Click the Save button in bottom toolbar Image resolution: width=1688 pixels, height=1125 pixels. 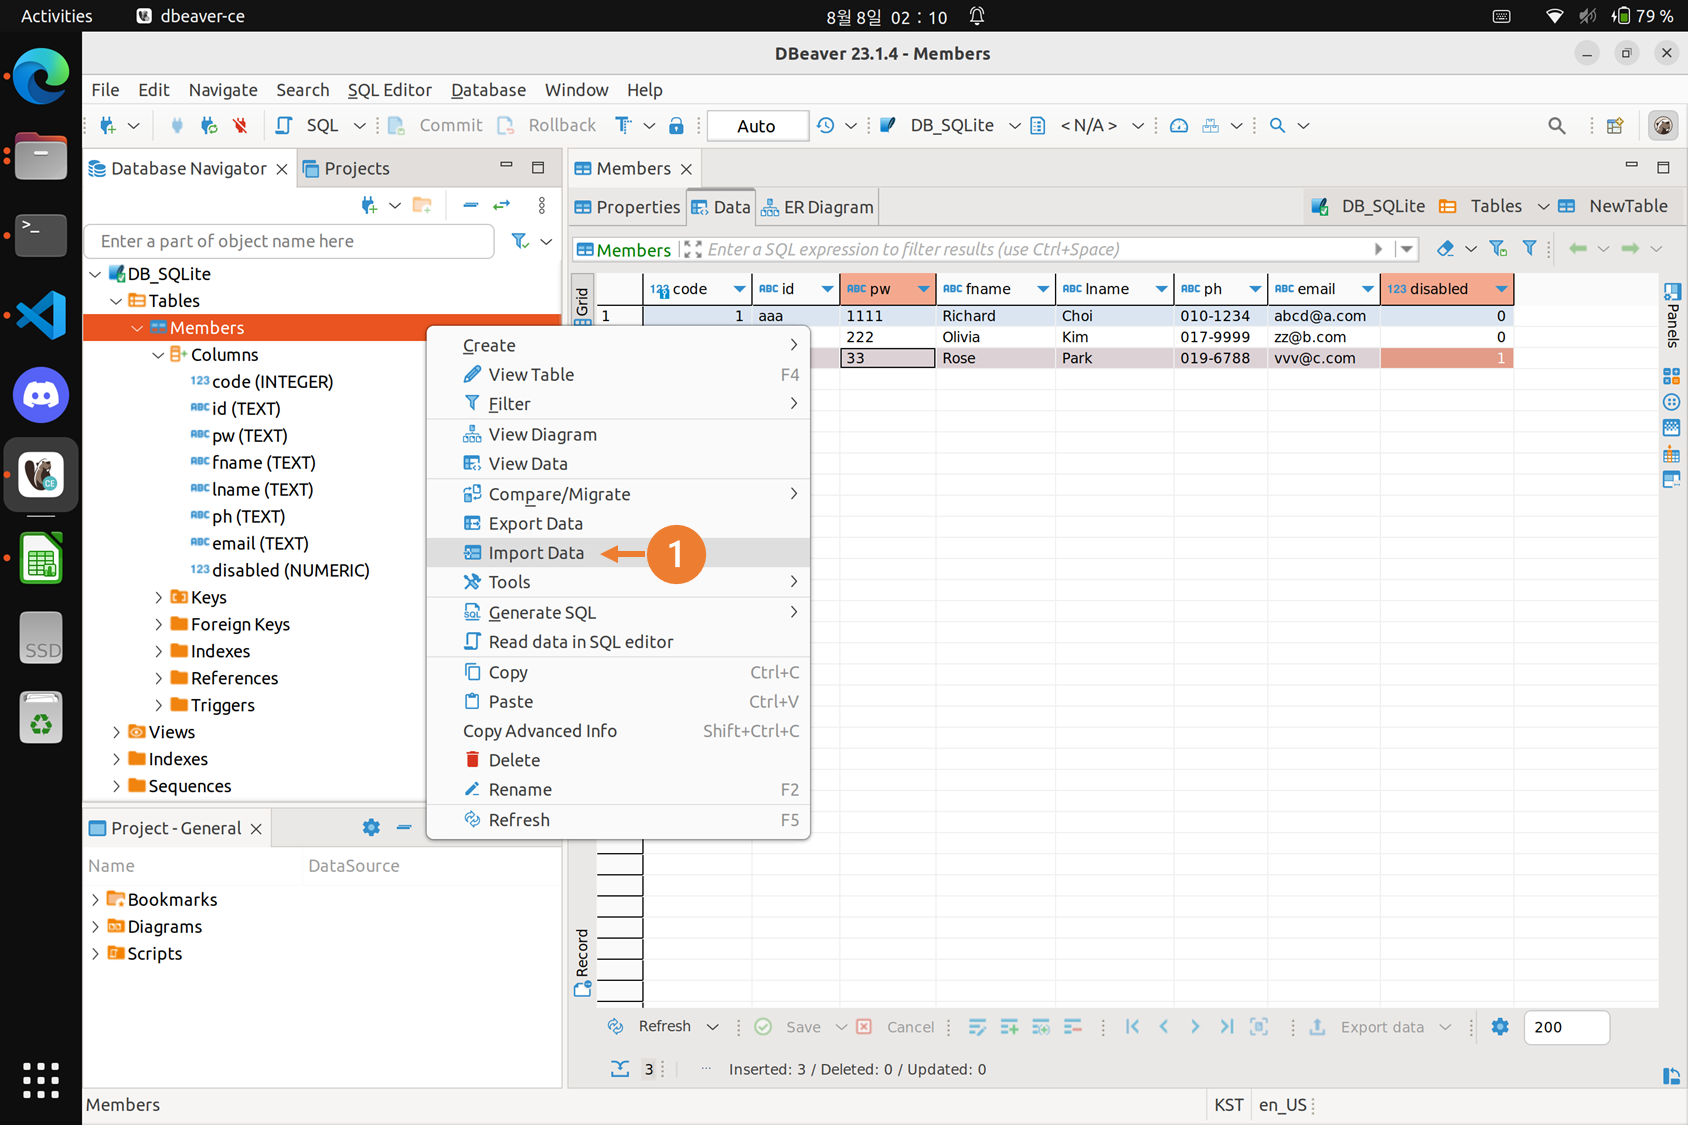[x=789, y=1027]
